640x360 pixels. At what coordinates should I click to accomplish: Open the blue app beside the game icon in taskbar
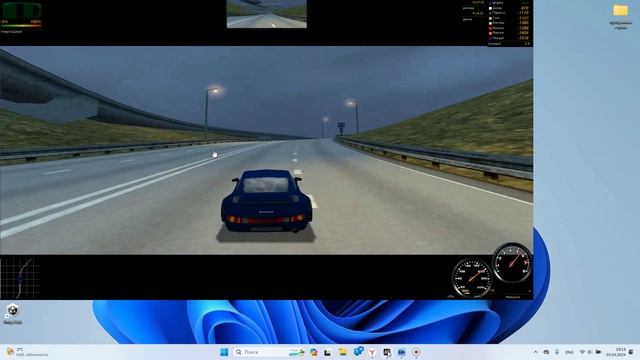402,352
